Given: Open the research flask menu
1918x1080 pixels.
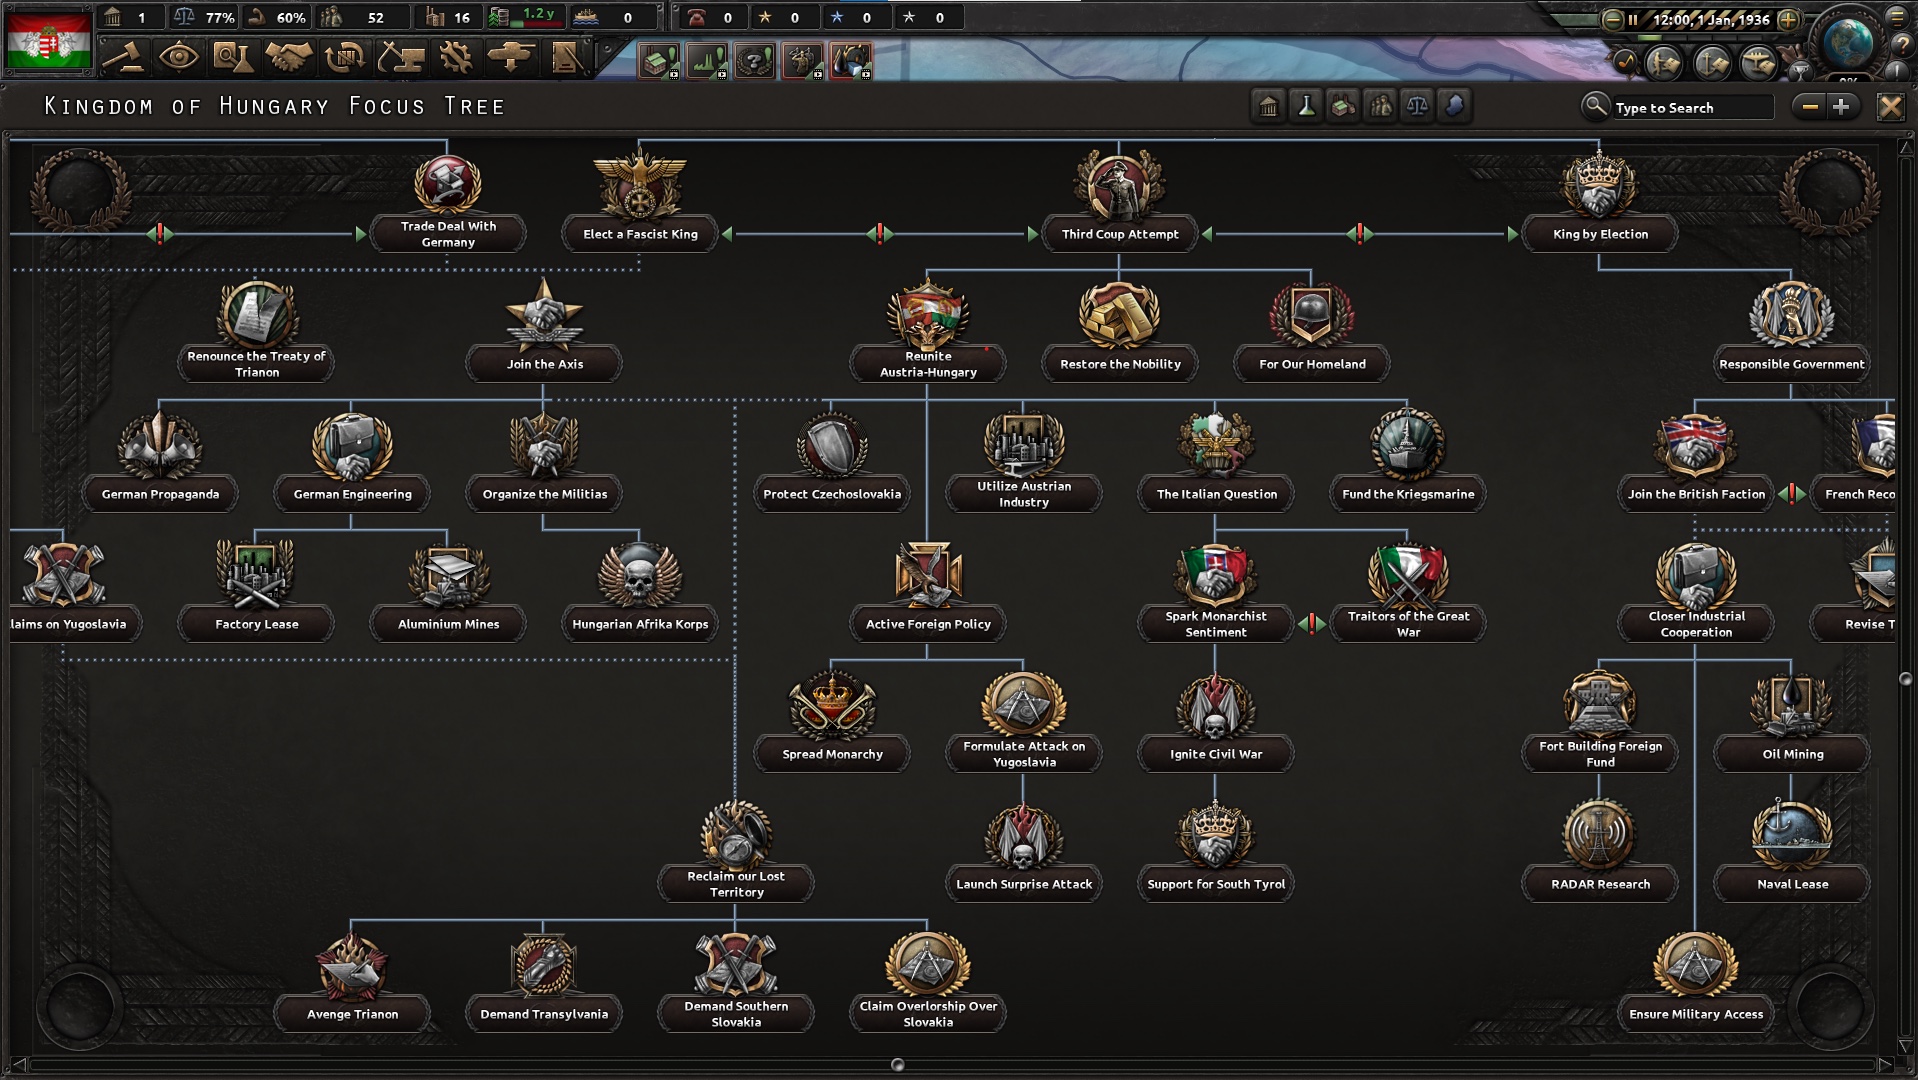Looking at the screenshot, I should [x=233, y=57].
